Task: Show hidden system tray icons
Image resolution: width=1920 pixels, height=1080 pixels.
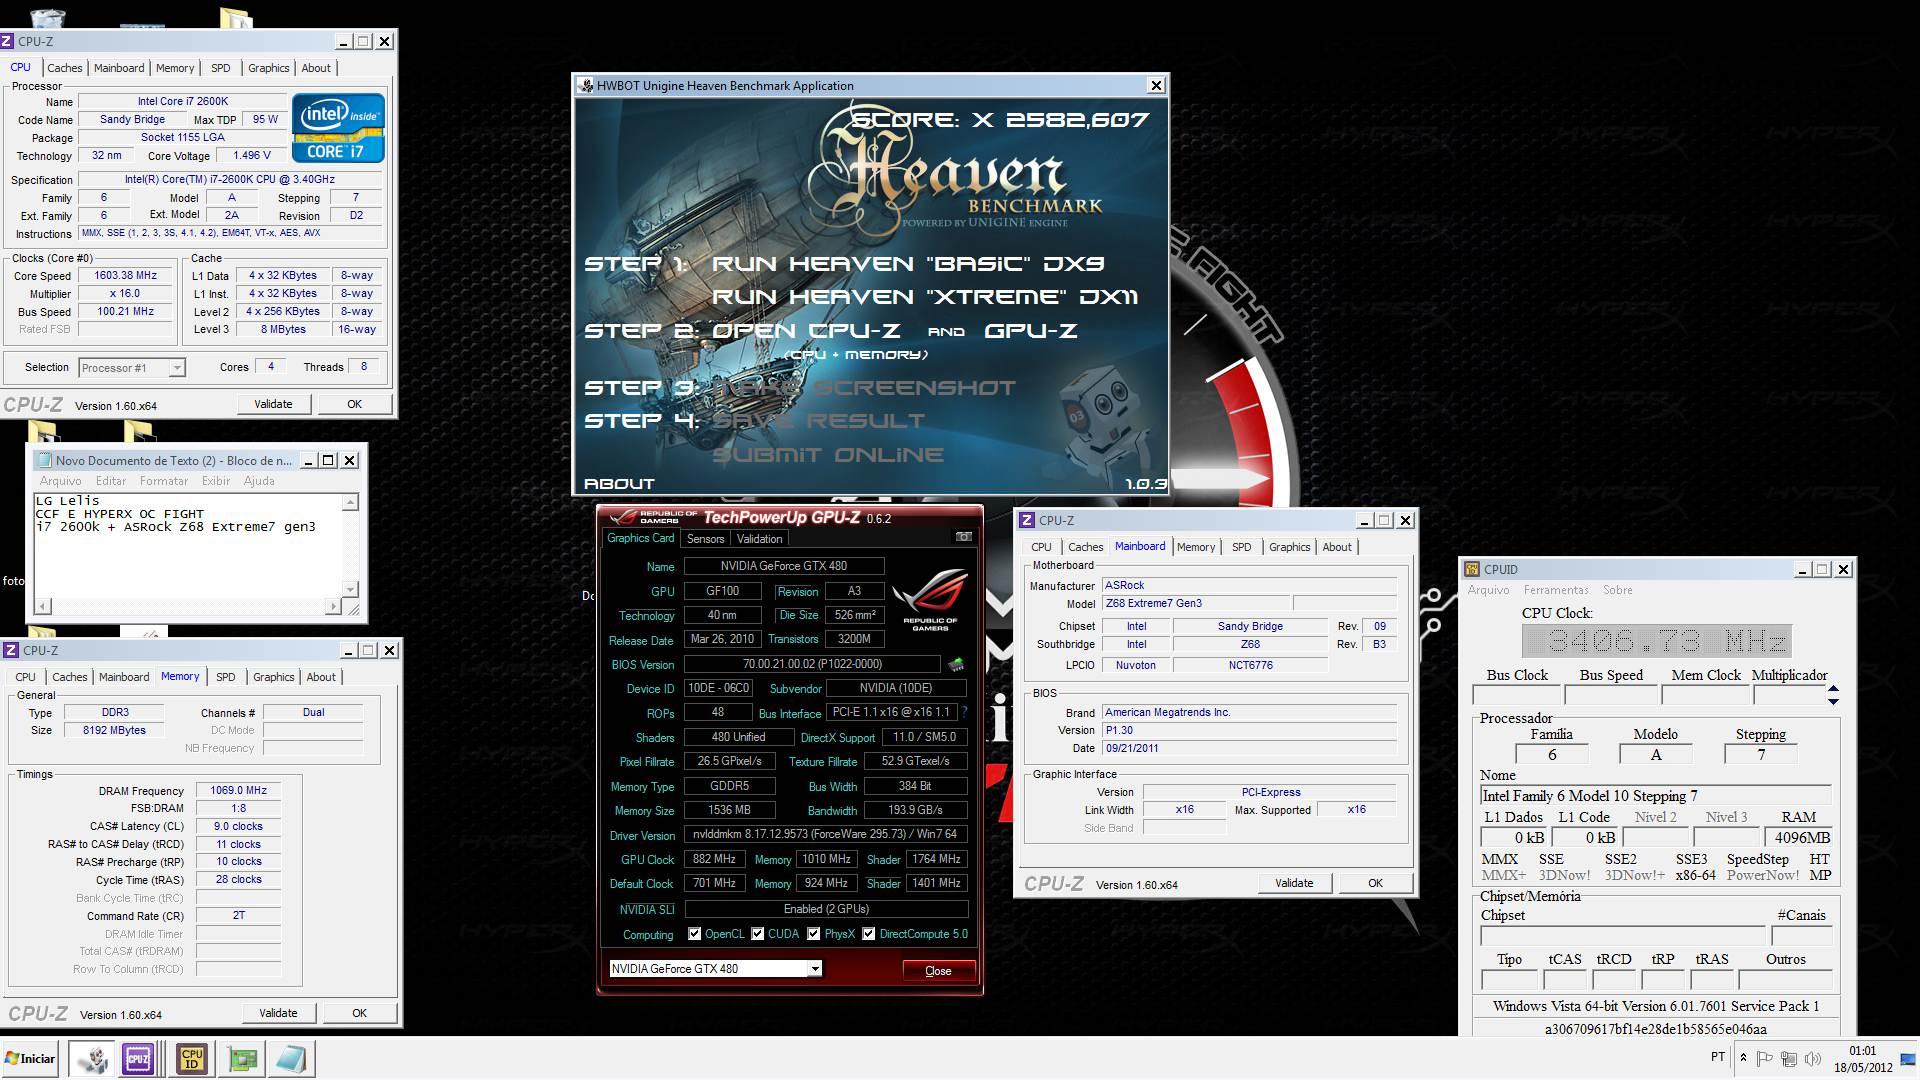Action: (x=1743, y=1058)
